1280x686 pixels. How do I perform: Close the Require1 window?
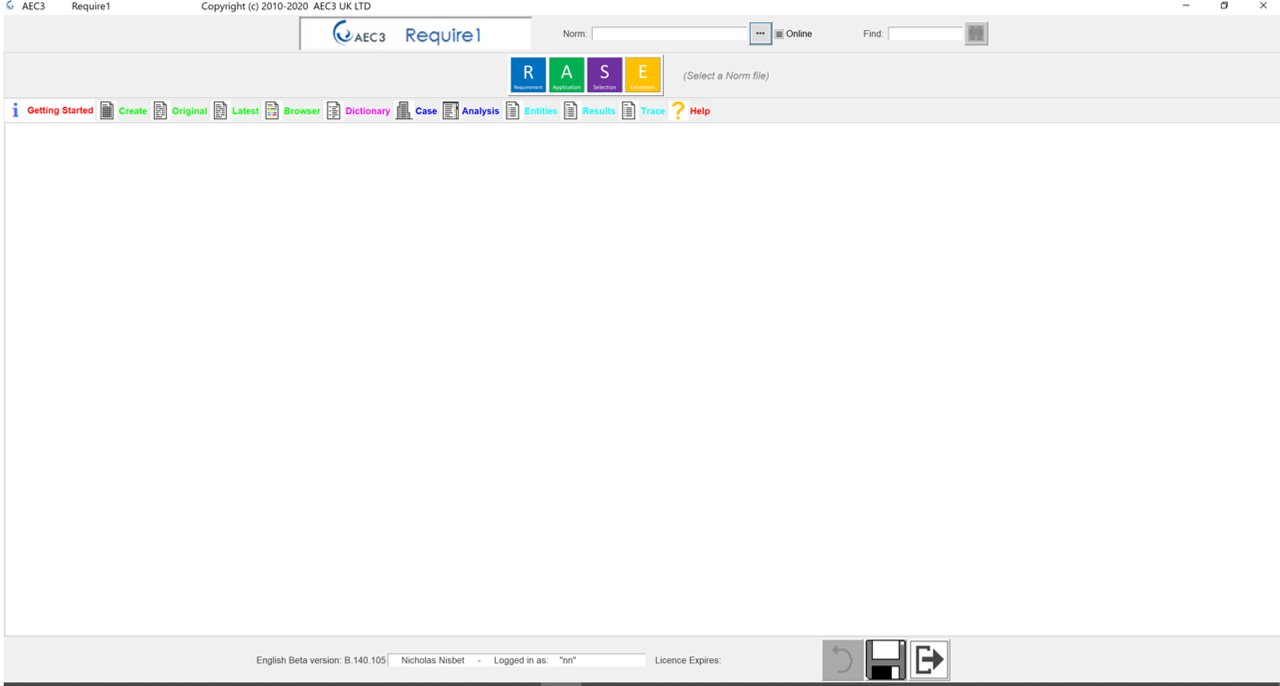[1263, 6]
